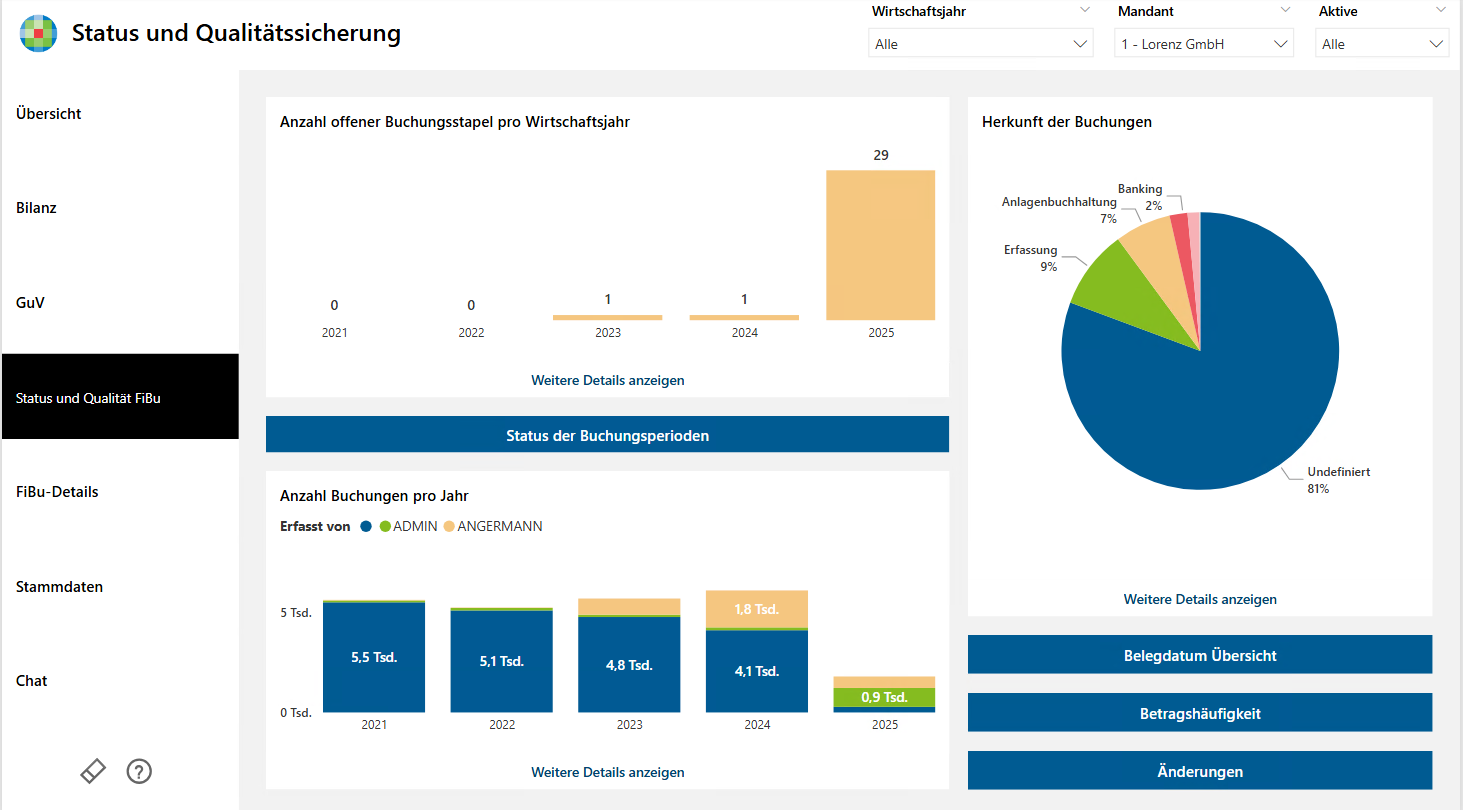Click the green ADMIN legend marker
The image size is (1463, 810).
pos(385,526)
